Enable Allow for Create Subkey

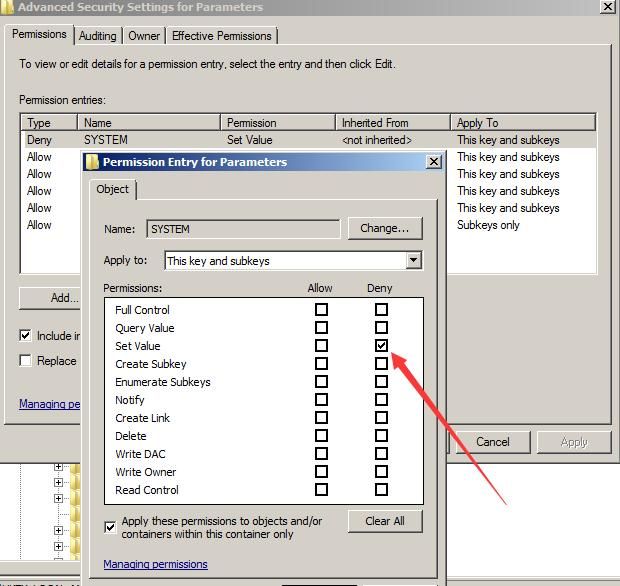(x=321, y=363)
